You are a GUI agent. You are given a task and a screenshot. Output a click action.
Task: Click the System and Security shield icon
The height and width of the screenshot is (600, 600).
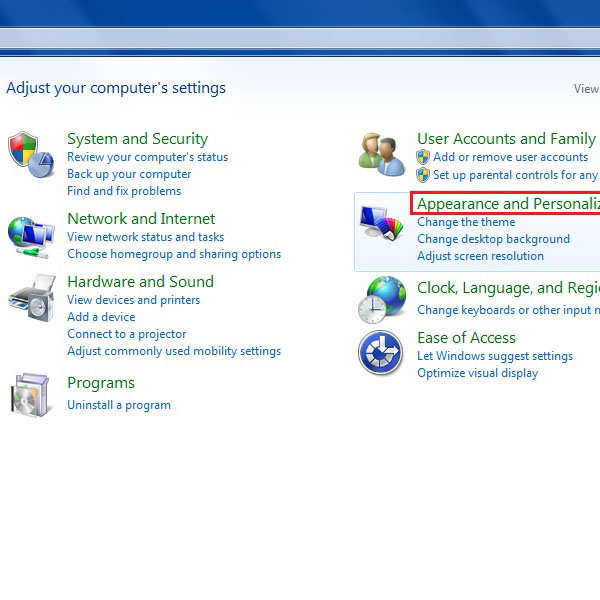(31, 155)
